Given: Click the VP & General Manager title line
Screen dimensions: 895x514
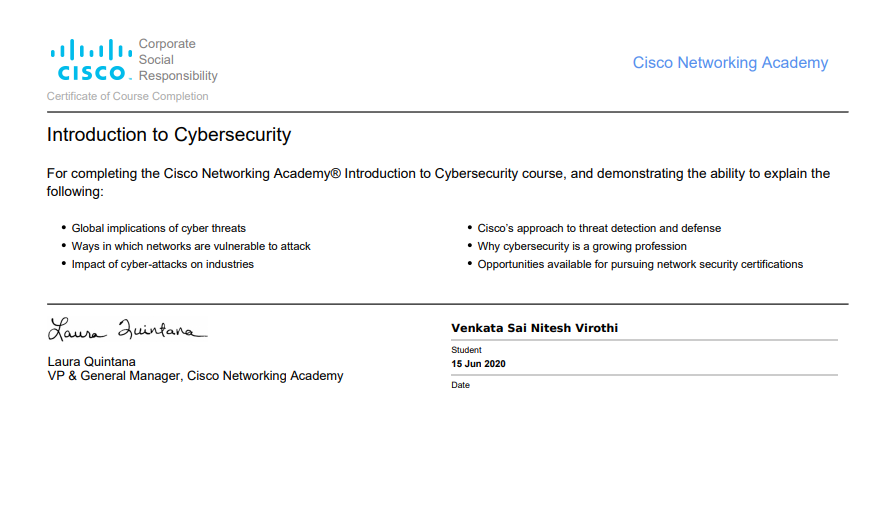Looking at the screenshot, I should point(195,376).
